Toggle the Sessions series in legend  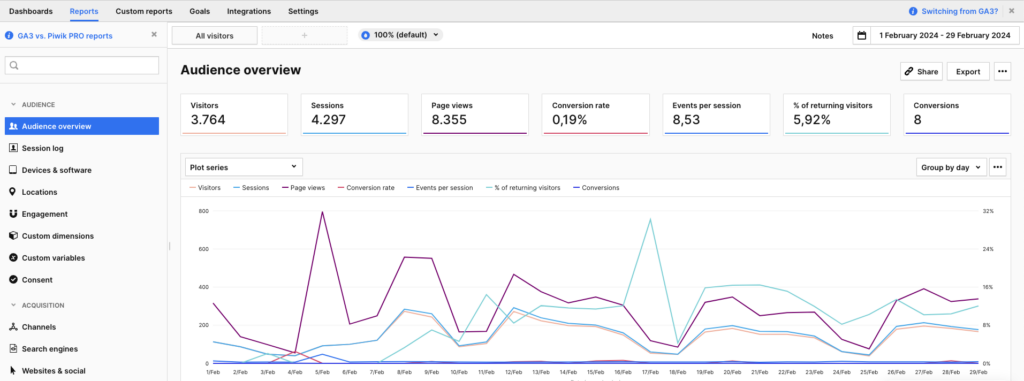(251, 188)
